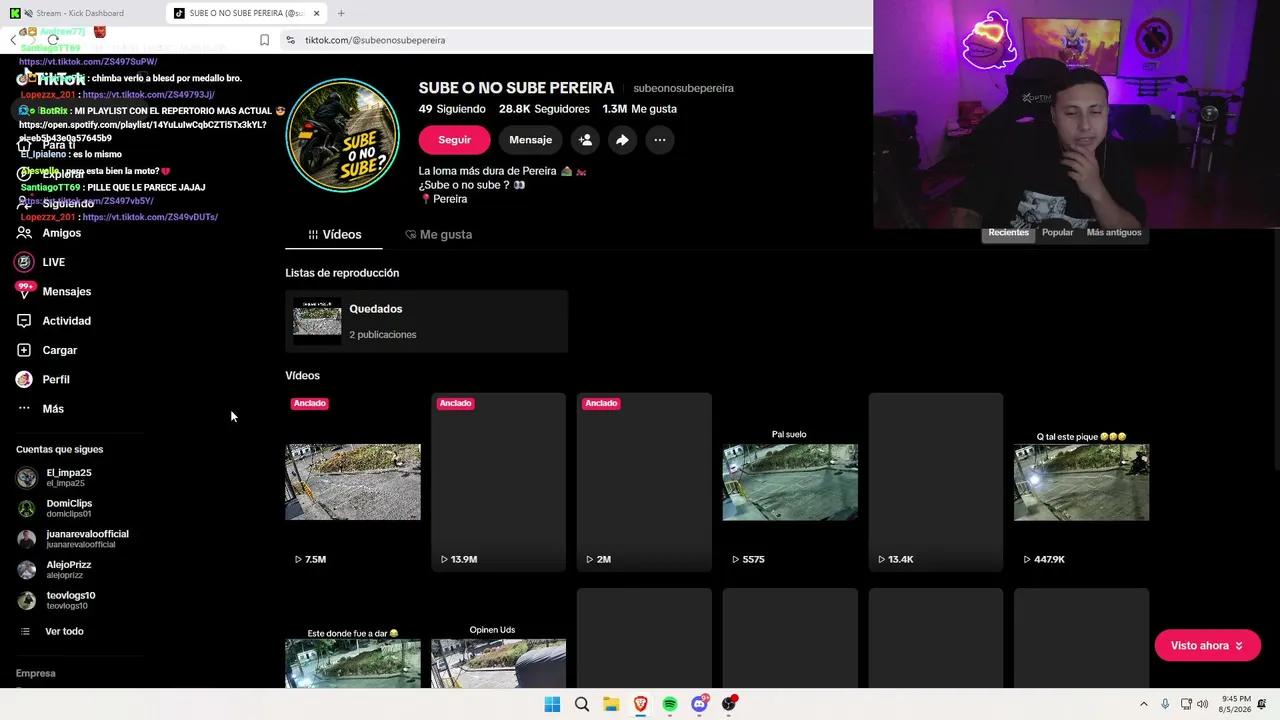The image size is (1280, 720).
Task: Open the 28.8K Seguidores list
Action: (x=544, y=109)
